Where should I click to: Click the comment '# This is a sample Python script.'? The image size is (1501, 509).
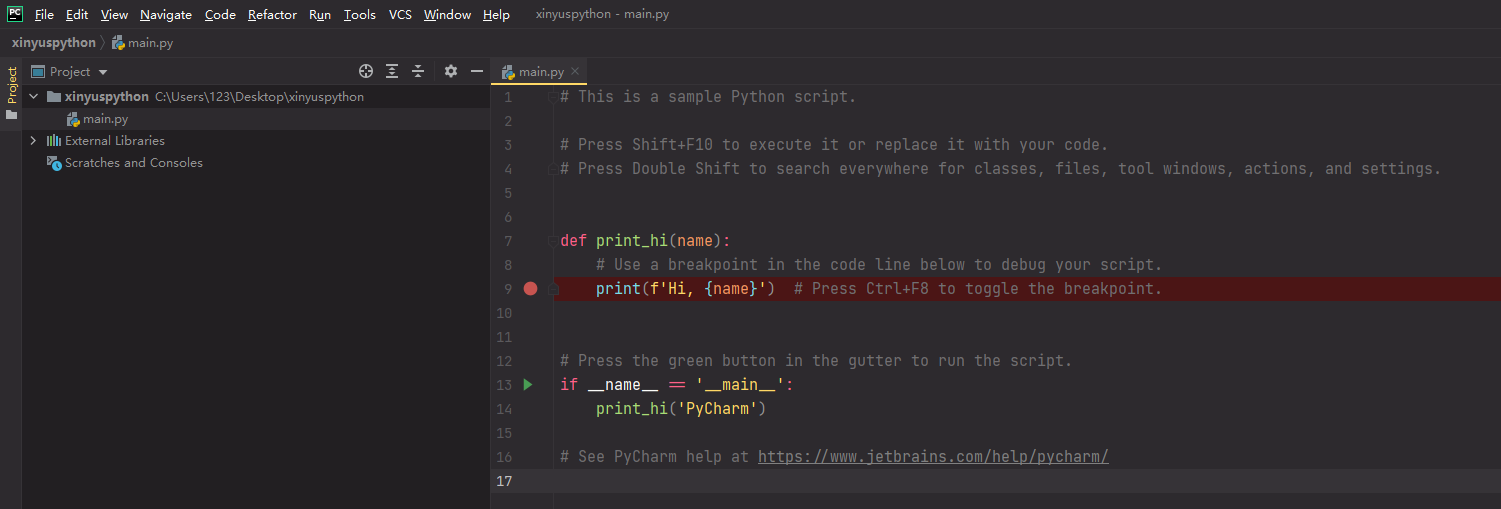(x=708, y=97)
